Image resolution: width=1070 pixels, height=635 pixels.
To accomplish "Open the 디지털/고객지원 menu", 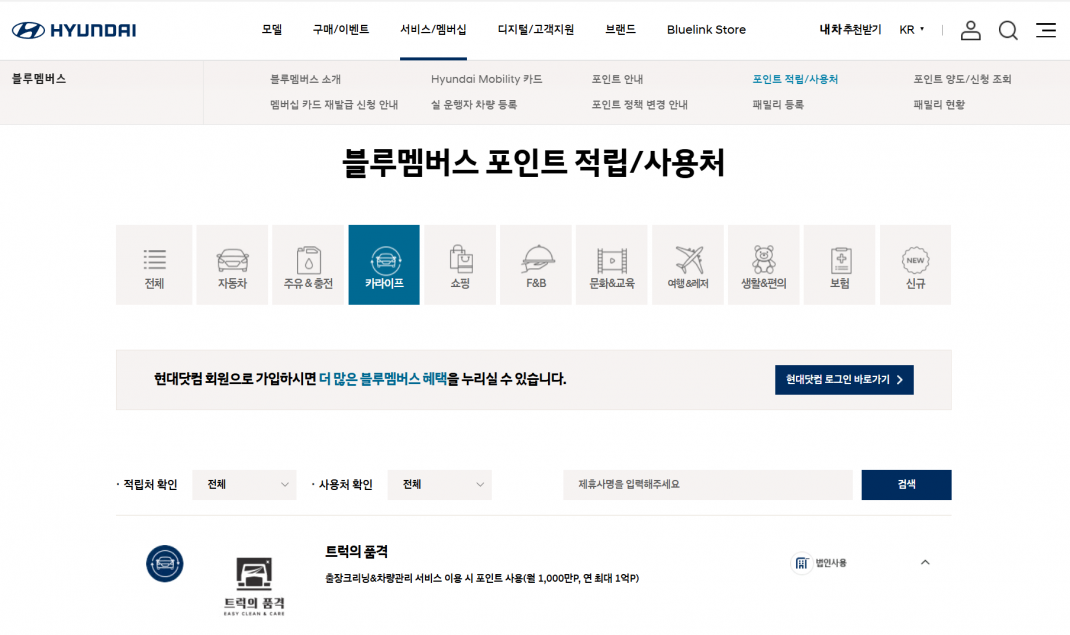I will [536, 30].
